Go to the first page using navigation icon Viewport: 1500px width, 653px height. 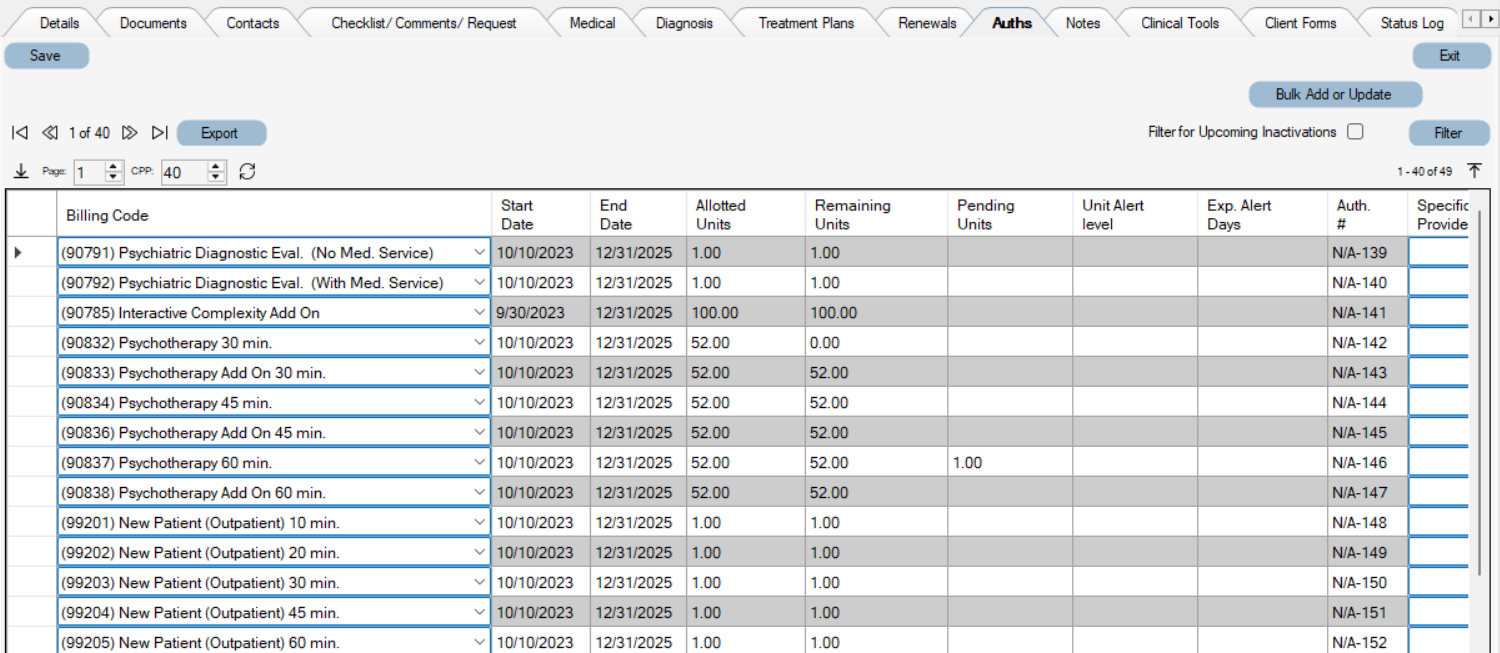tap(19, 132)
